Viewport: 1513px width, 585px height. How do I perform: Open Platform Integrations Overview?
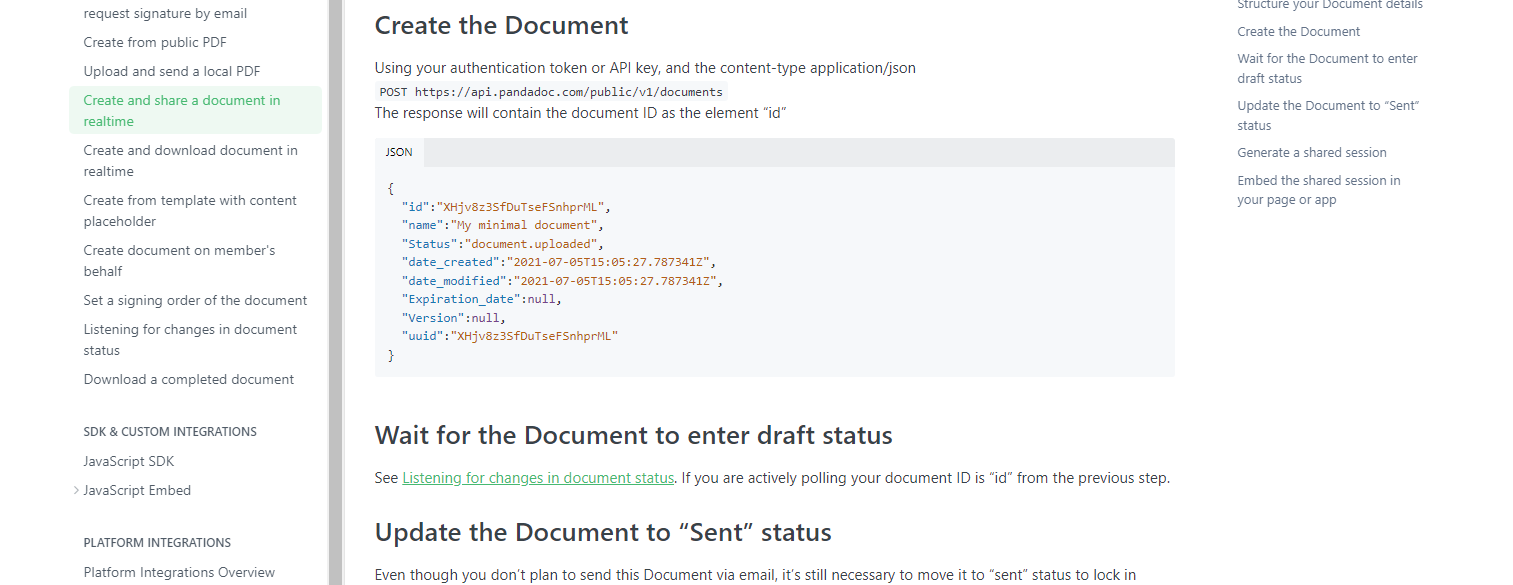pos(179,571)
